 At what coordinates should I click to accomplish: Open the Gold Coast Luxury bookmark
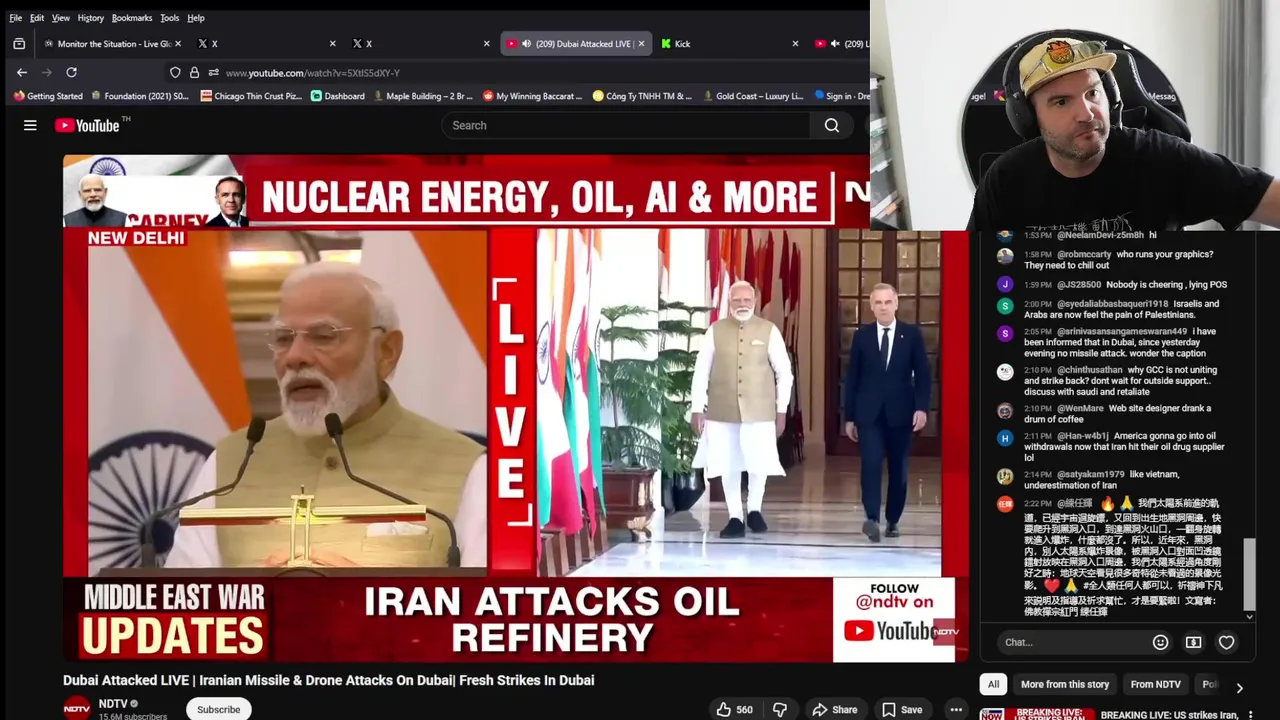tap(753, 96)
